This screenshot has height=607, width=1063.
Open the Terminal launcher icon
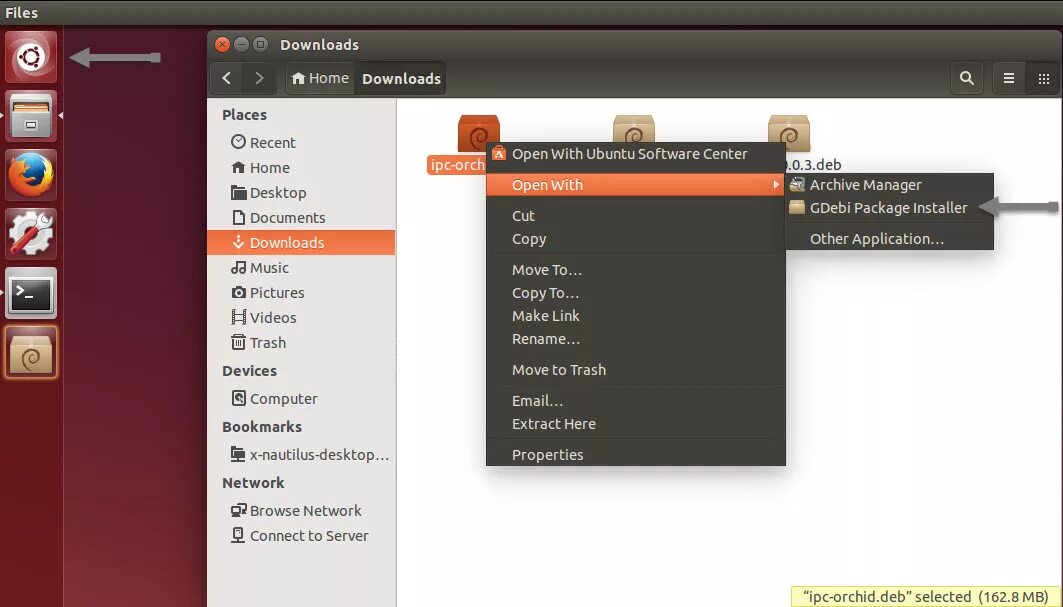tap(31, 293)
